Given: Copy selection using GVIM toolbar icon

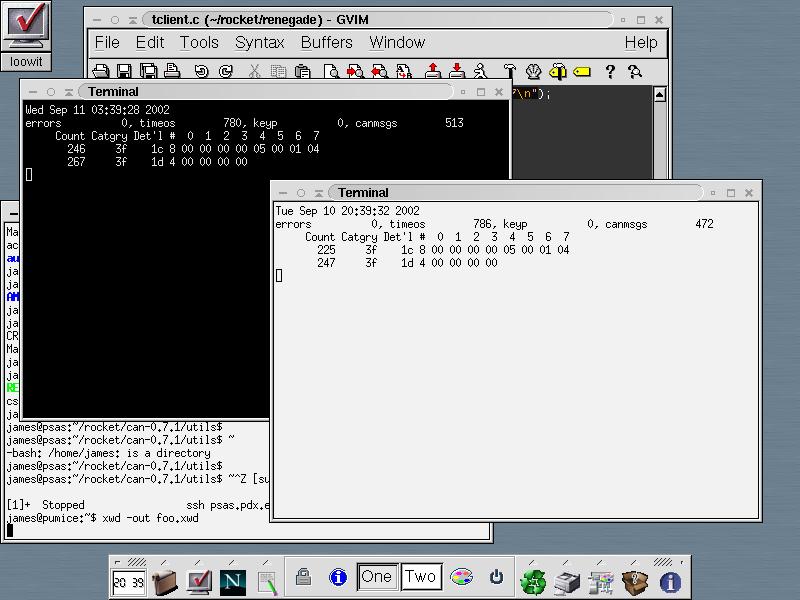Looking at the screenshot, I should coord(278,71).
